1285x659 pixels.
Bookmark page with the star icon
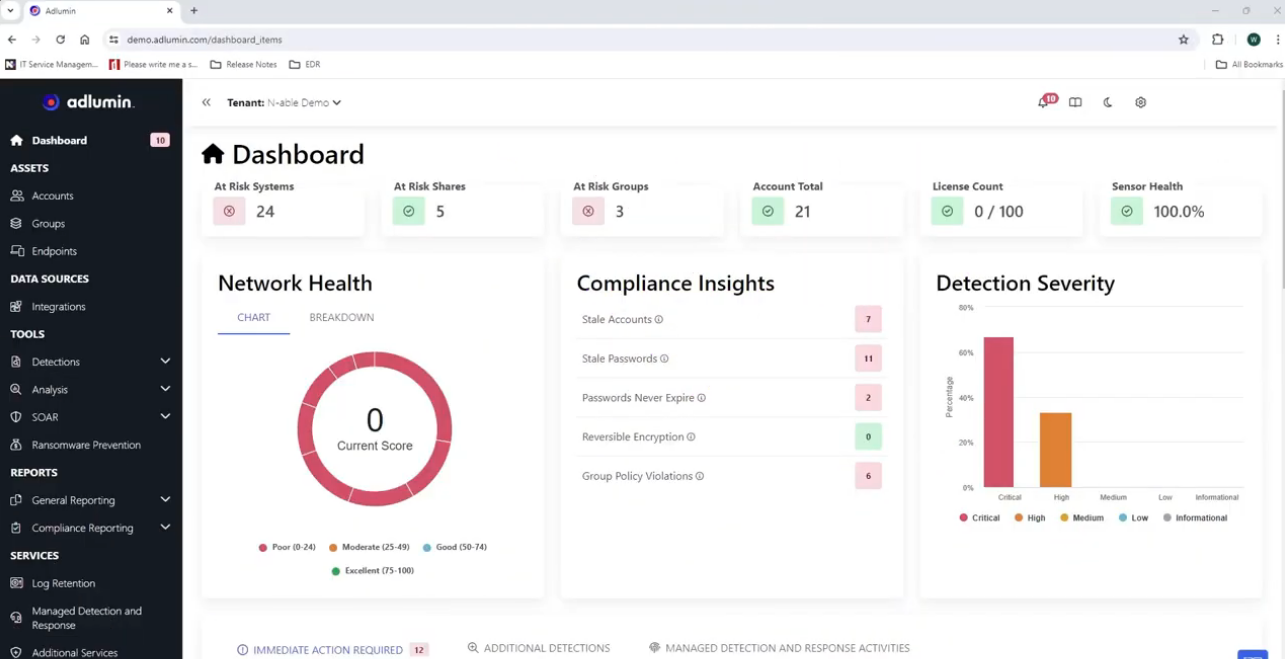(1183, 40)
